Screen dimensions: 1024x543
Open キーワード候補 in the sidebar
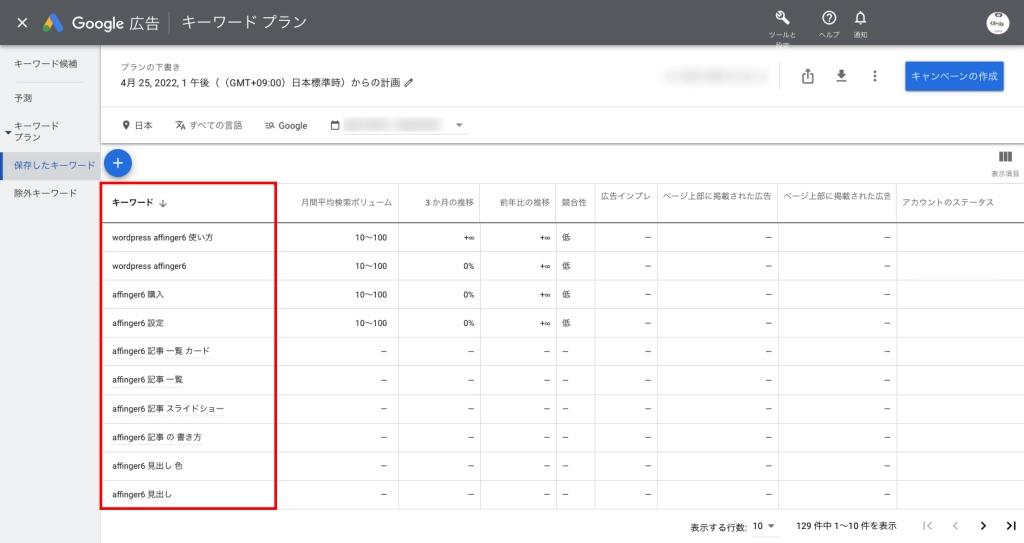tap(46, 63)
